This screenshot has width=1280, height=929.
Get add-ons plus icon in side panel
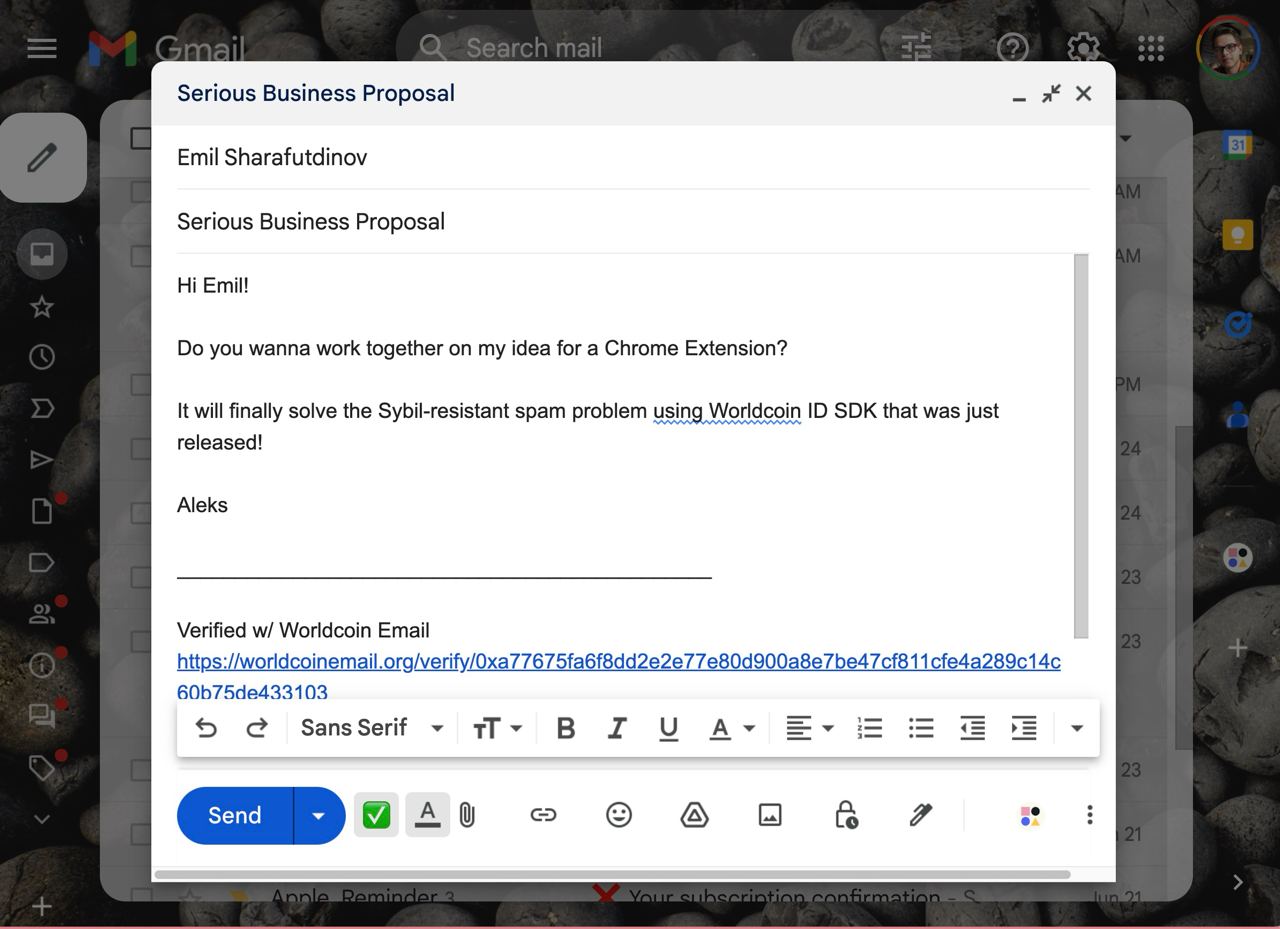tap(1238, 648)
